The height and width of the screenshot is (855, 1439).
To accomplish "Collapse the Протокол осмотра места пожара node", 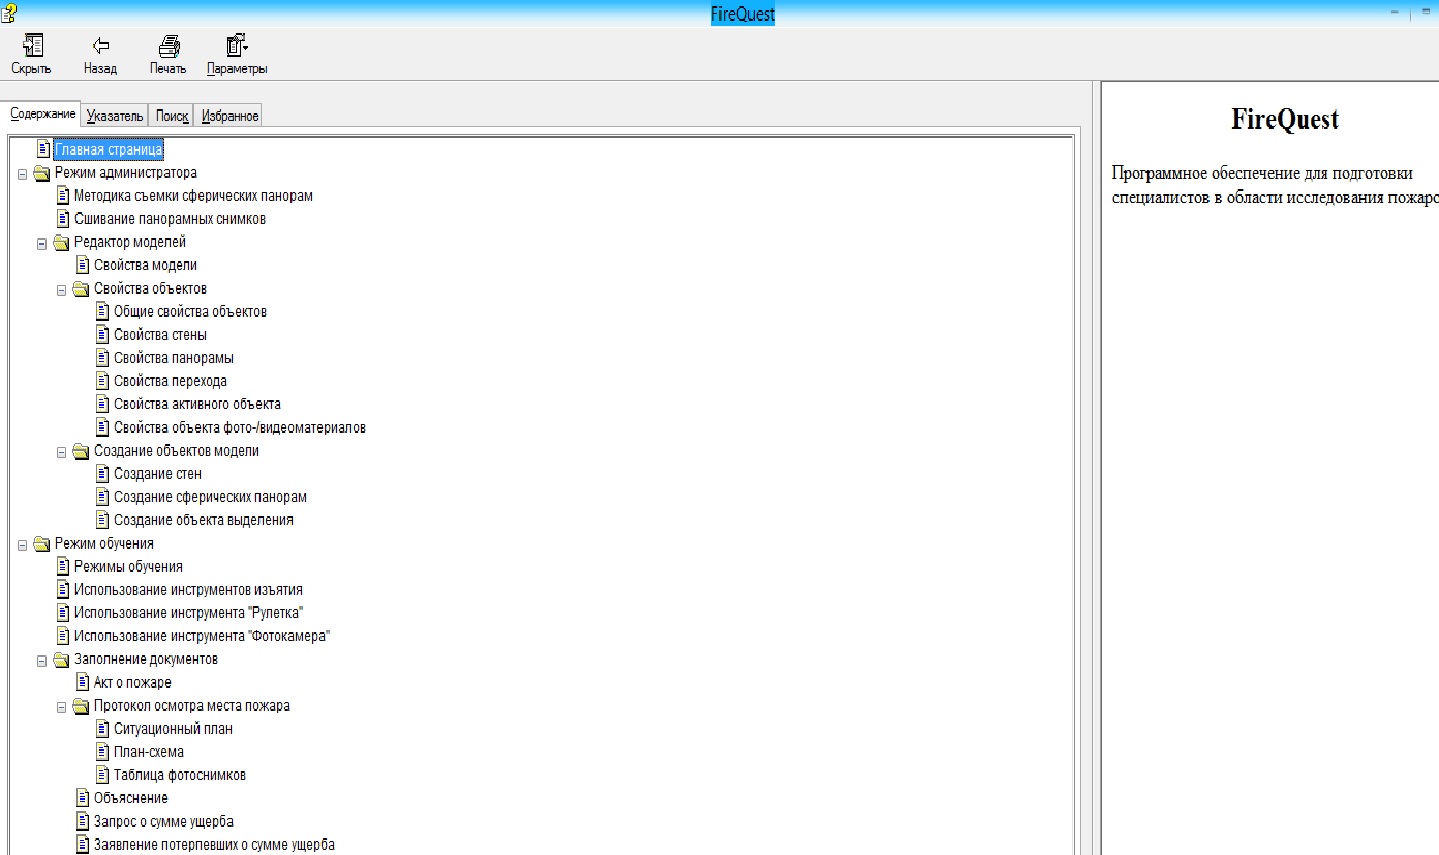I will (x=61, y=707).
